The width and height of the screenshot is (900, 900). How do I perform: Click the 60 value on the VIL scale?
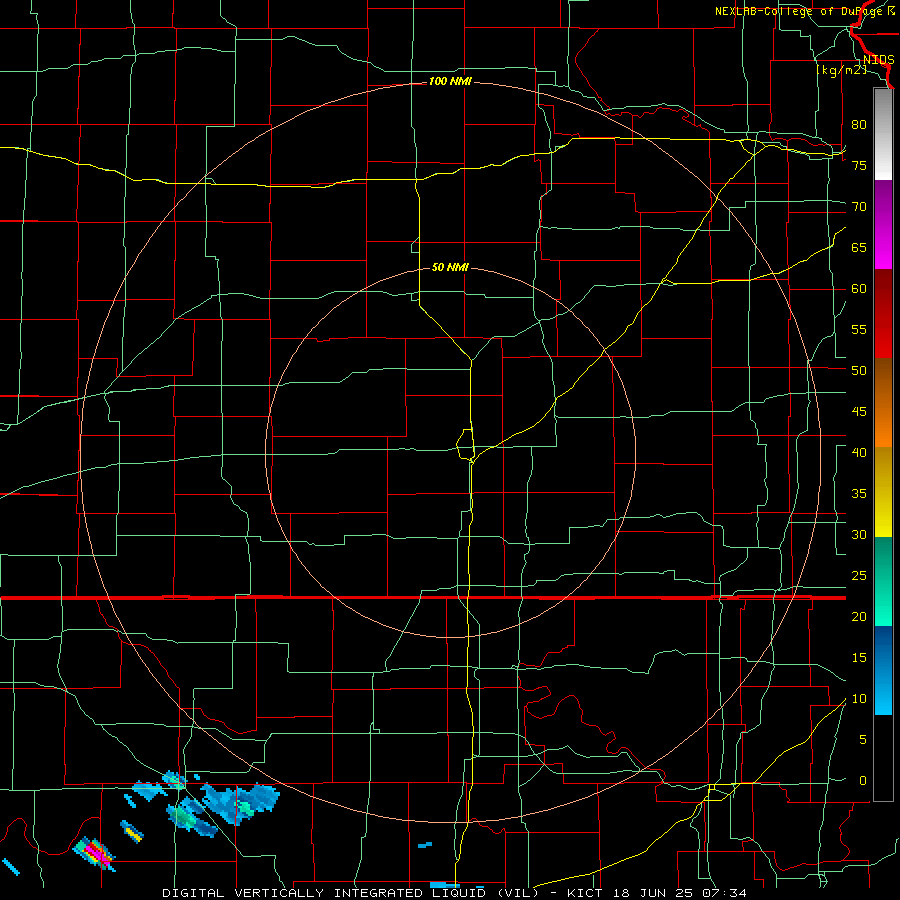click(x=859, y=289)
